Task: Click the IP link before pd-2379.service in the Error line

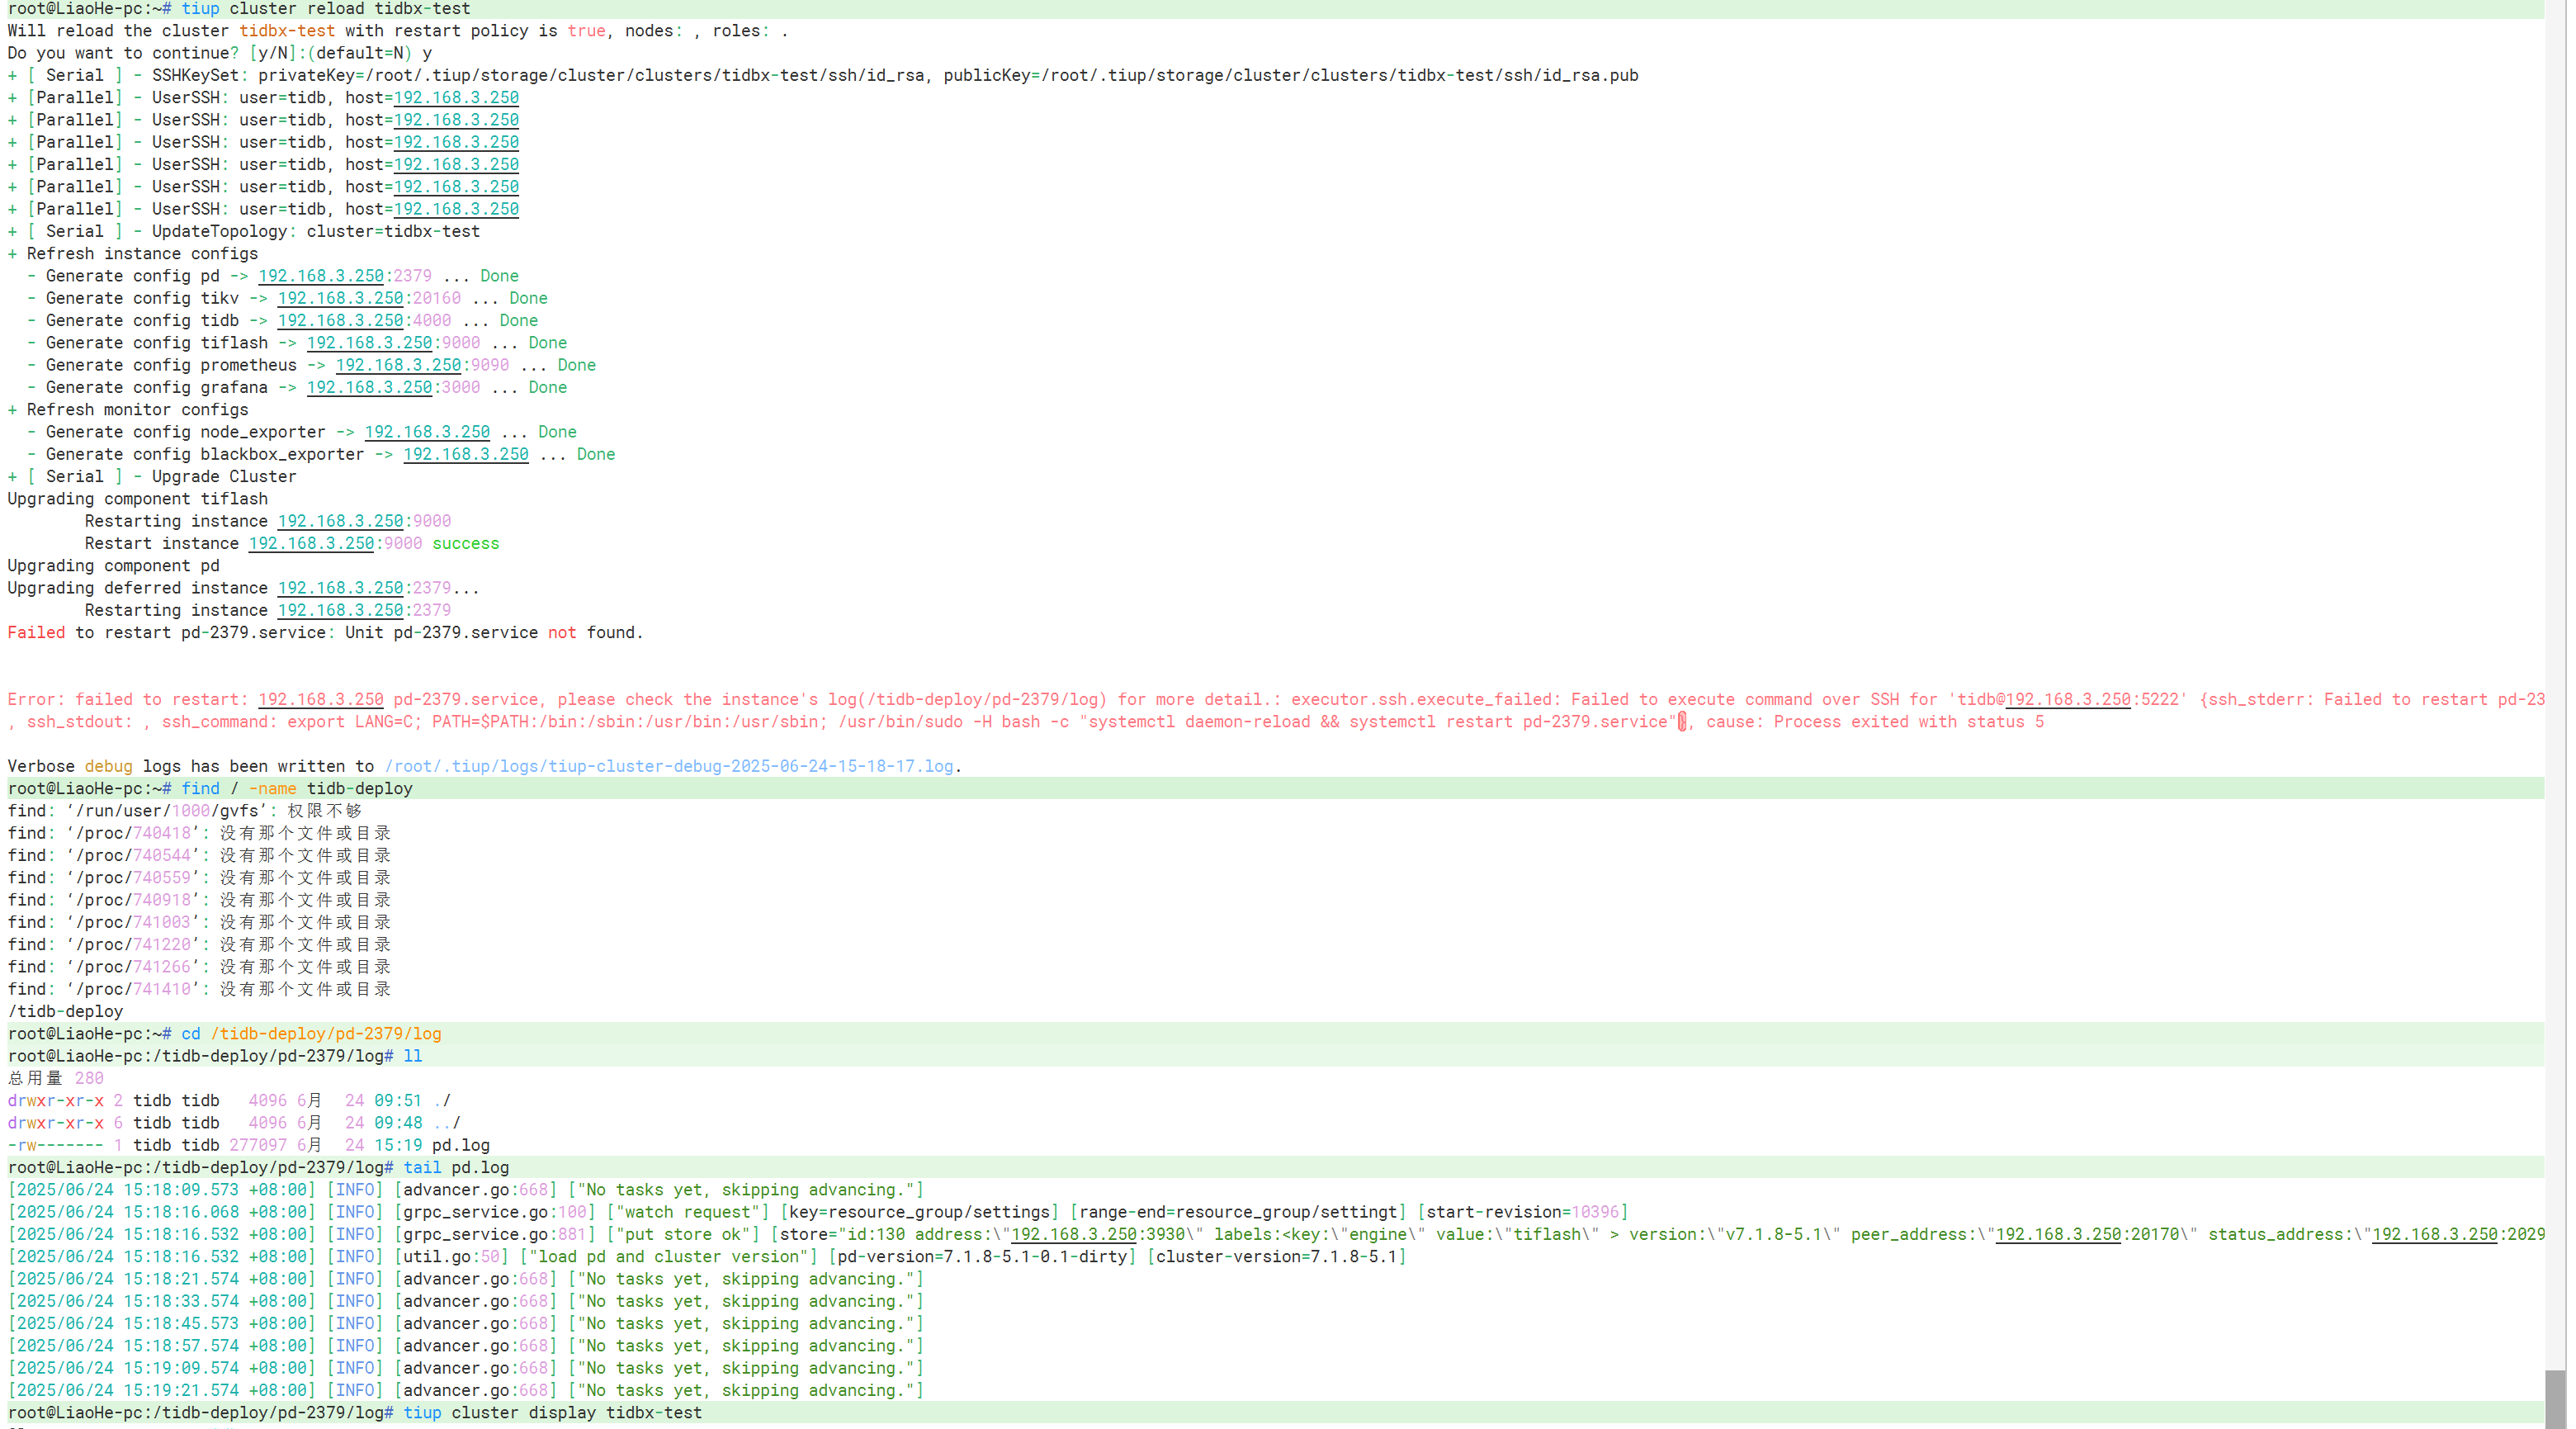Action: (x=321, y=700)
